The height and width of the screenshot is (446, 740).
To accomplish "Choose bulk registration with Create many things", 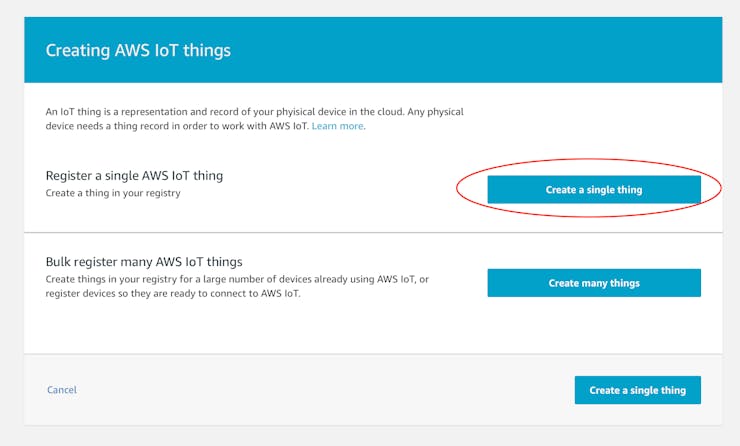I will point(594,283).
